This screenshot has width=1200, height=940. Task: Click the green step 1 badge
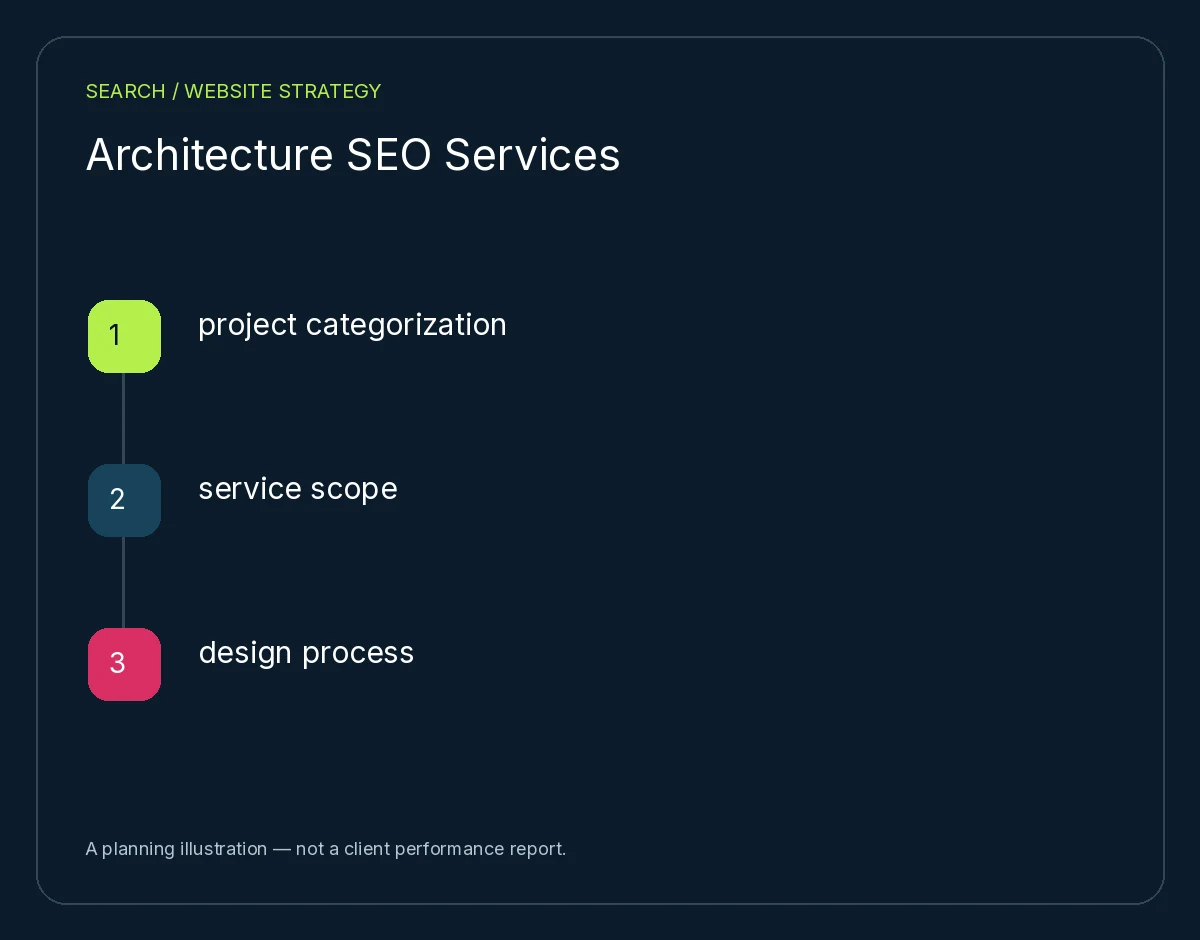tap(124, 336)
